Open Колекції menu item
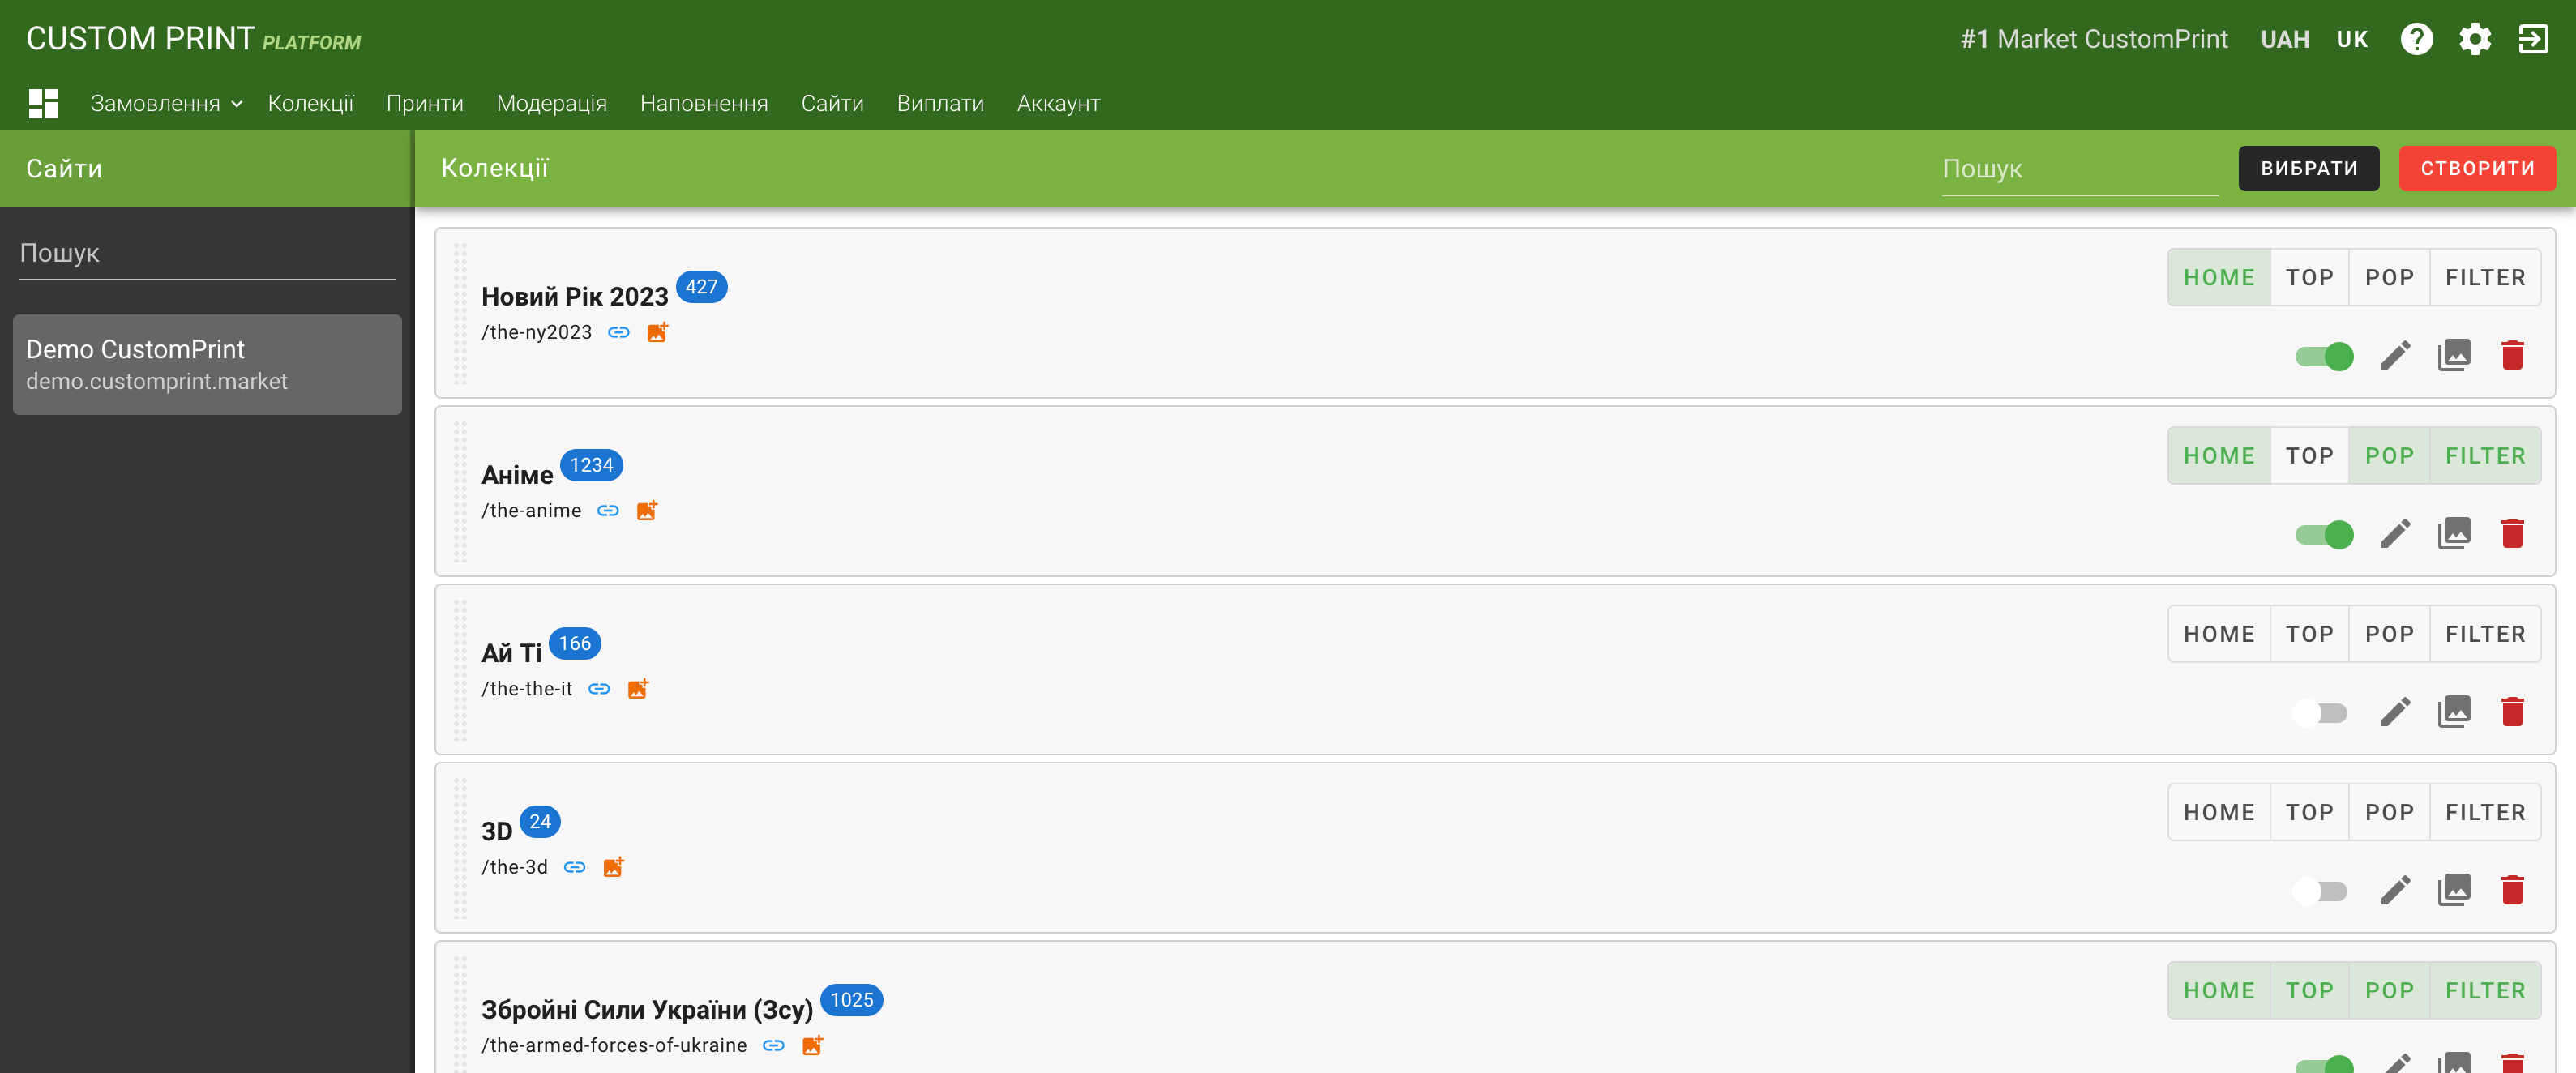 [x=311, y=103]
